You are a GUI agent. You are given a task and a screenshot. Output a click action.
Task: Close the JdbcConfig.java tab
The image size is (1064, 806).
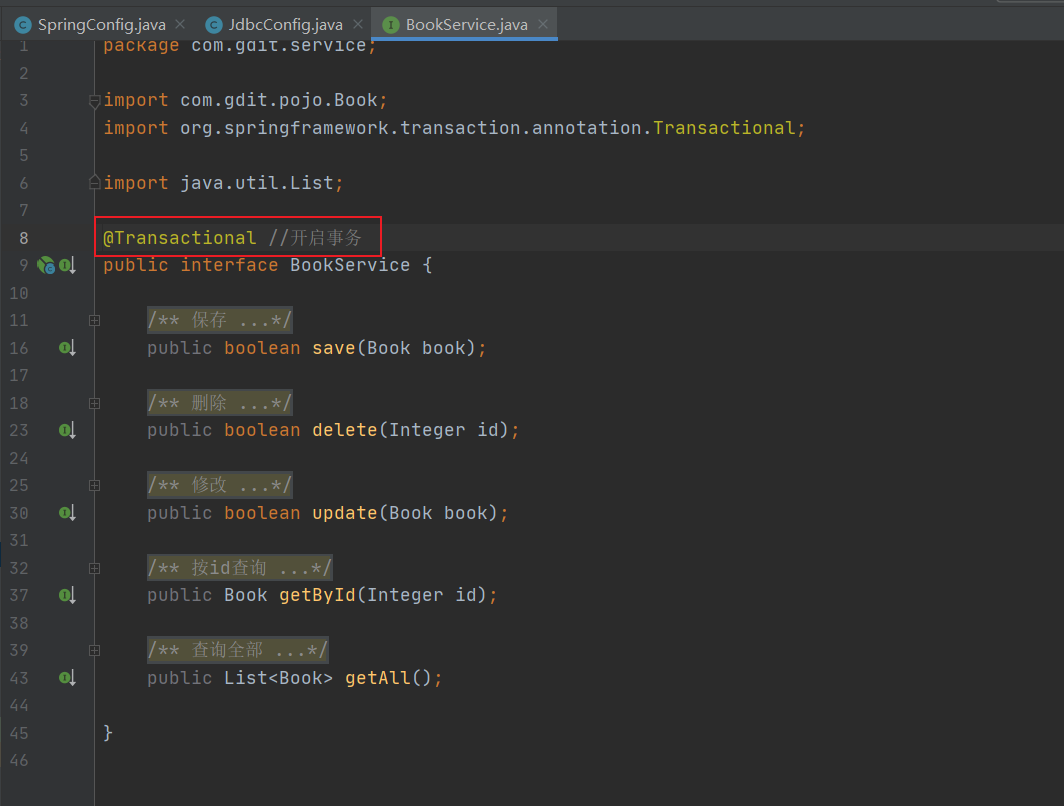tap(358, 24)
